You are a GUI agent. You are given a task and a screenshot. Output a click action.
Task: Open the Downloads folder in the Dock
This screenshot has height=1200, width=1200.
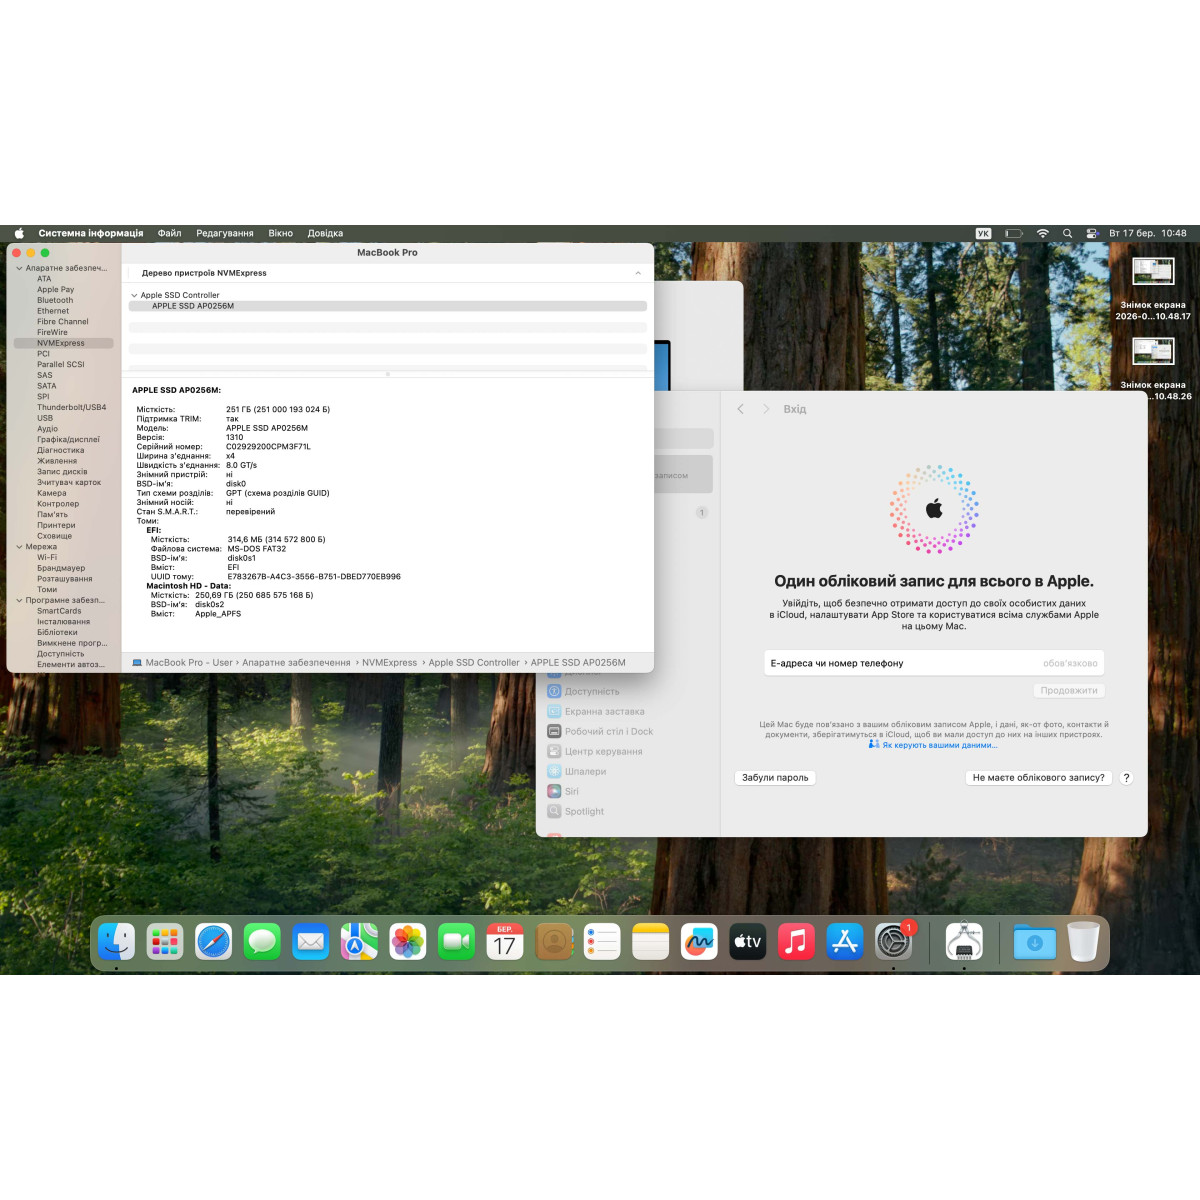tap(1035, 941)
